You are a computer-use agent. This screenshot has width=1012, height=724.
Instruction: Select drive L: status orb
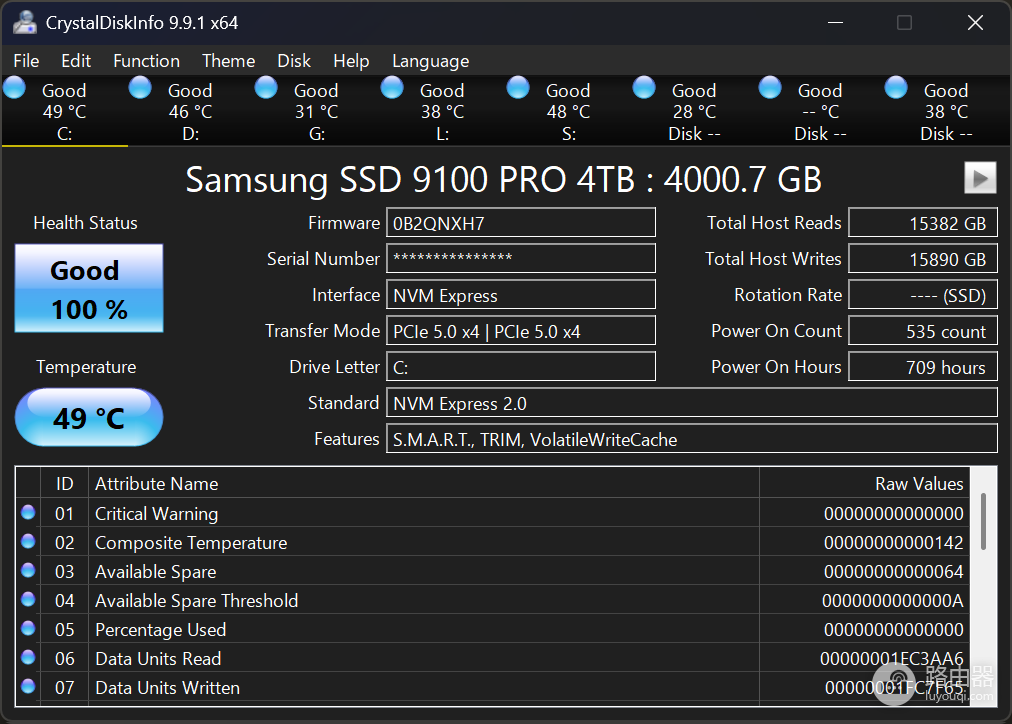(x=392, y=87)
